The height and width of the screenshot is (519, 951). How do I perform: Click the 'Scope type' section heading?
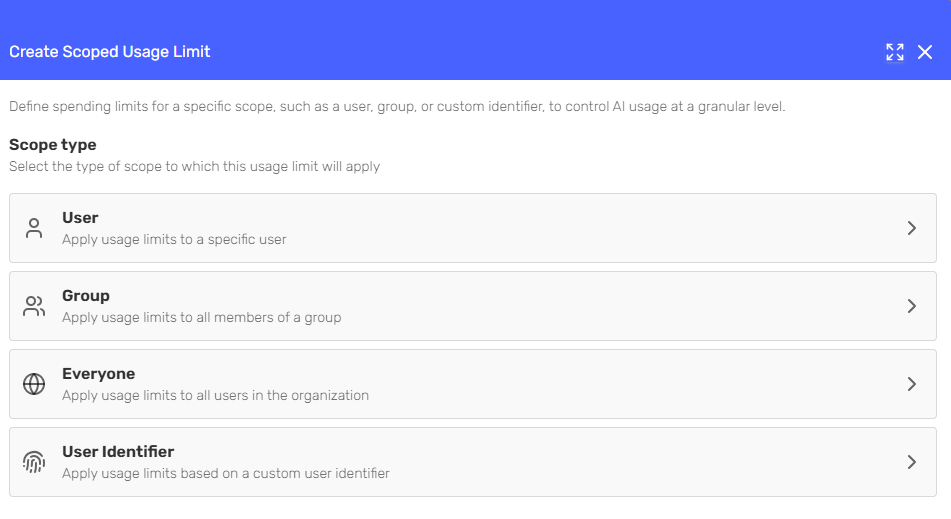click(53, 145)
